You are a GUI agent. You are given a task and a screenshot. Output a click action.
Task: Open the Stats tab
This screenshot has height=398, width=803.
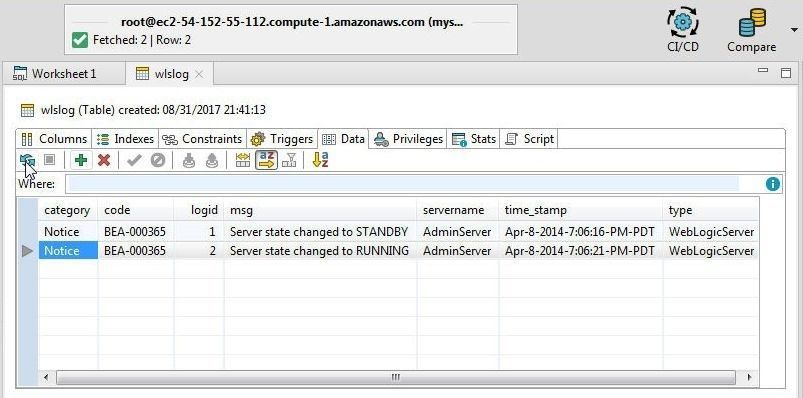(x=474, y=139)
